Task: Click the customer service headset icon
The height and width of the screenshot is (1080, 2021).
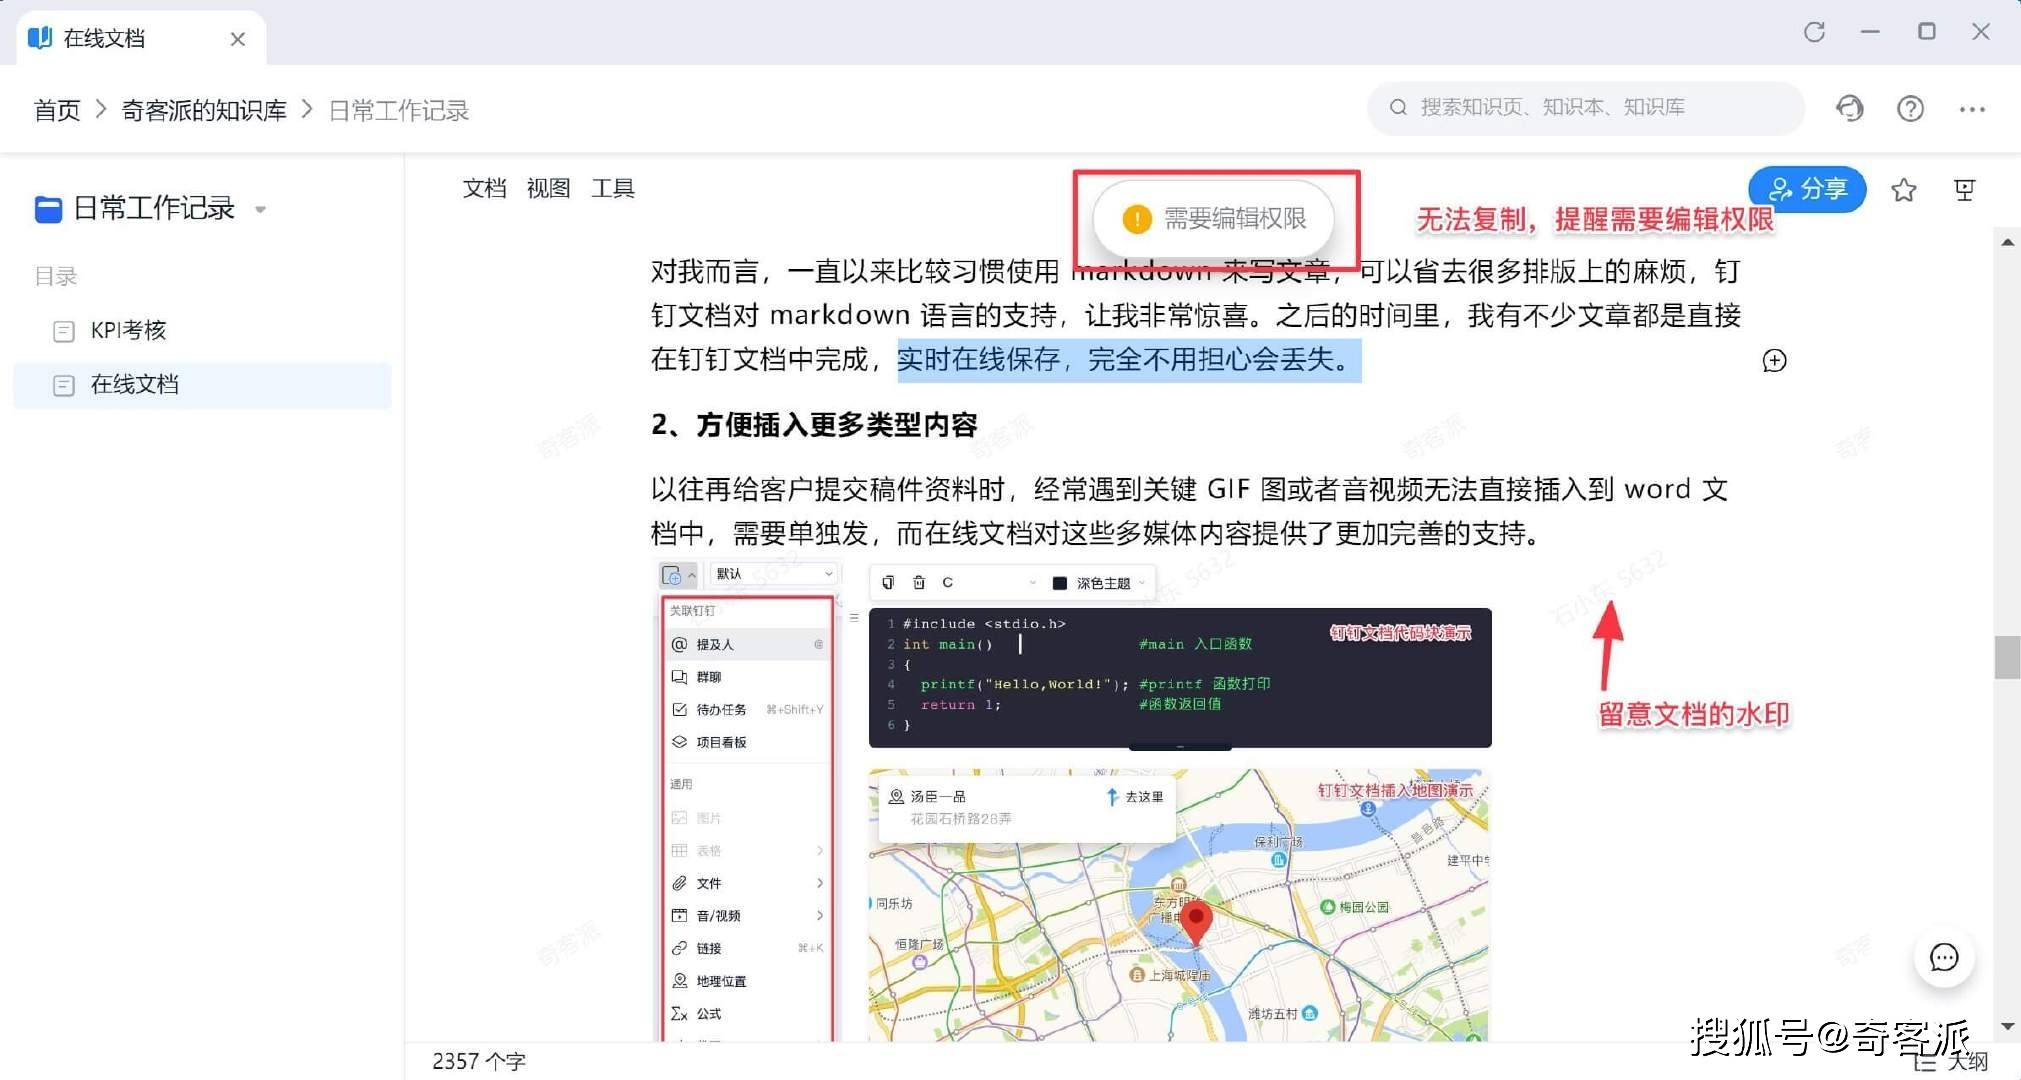Action: pos(1849,108)
